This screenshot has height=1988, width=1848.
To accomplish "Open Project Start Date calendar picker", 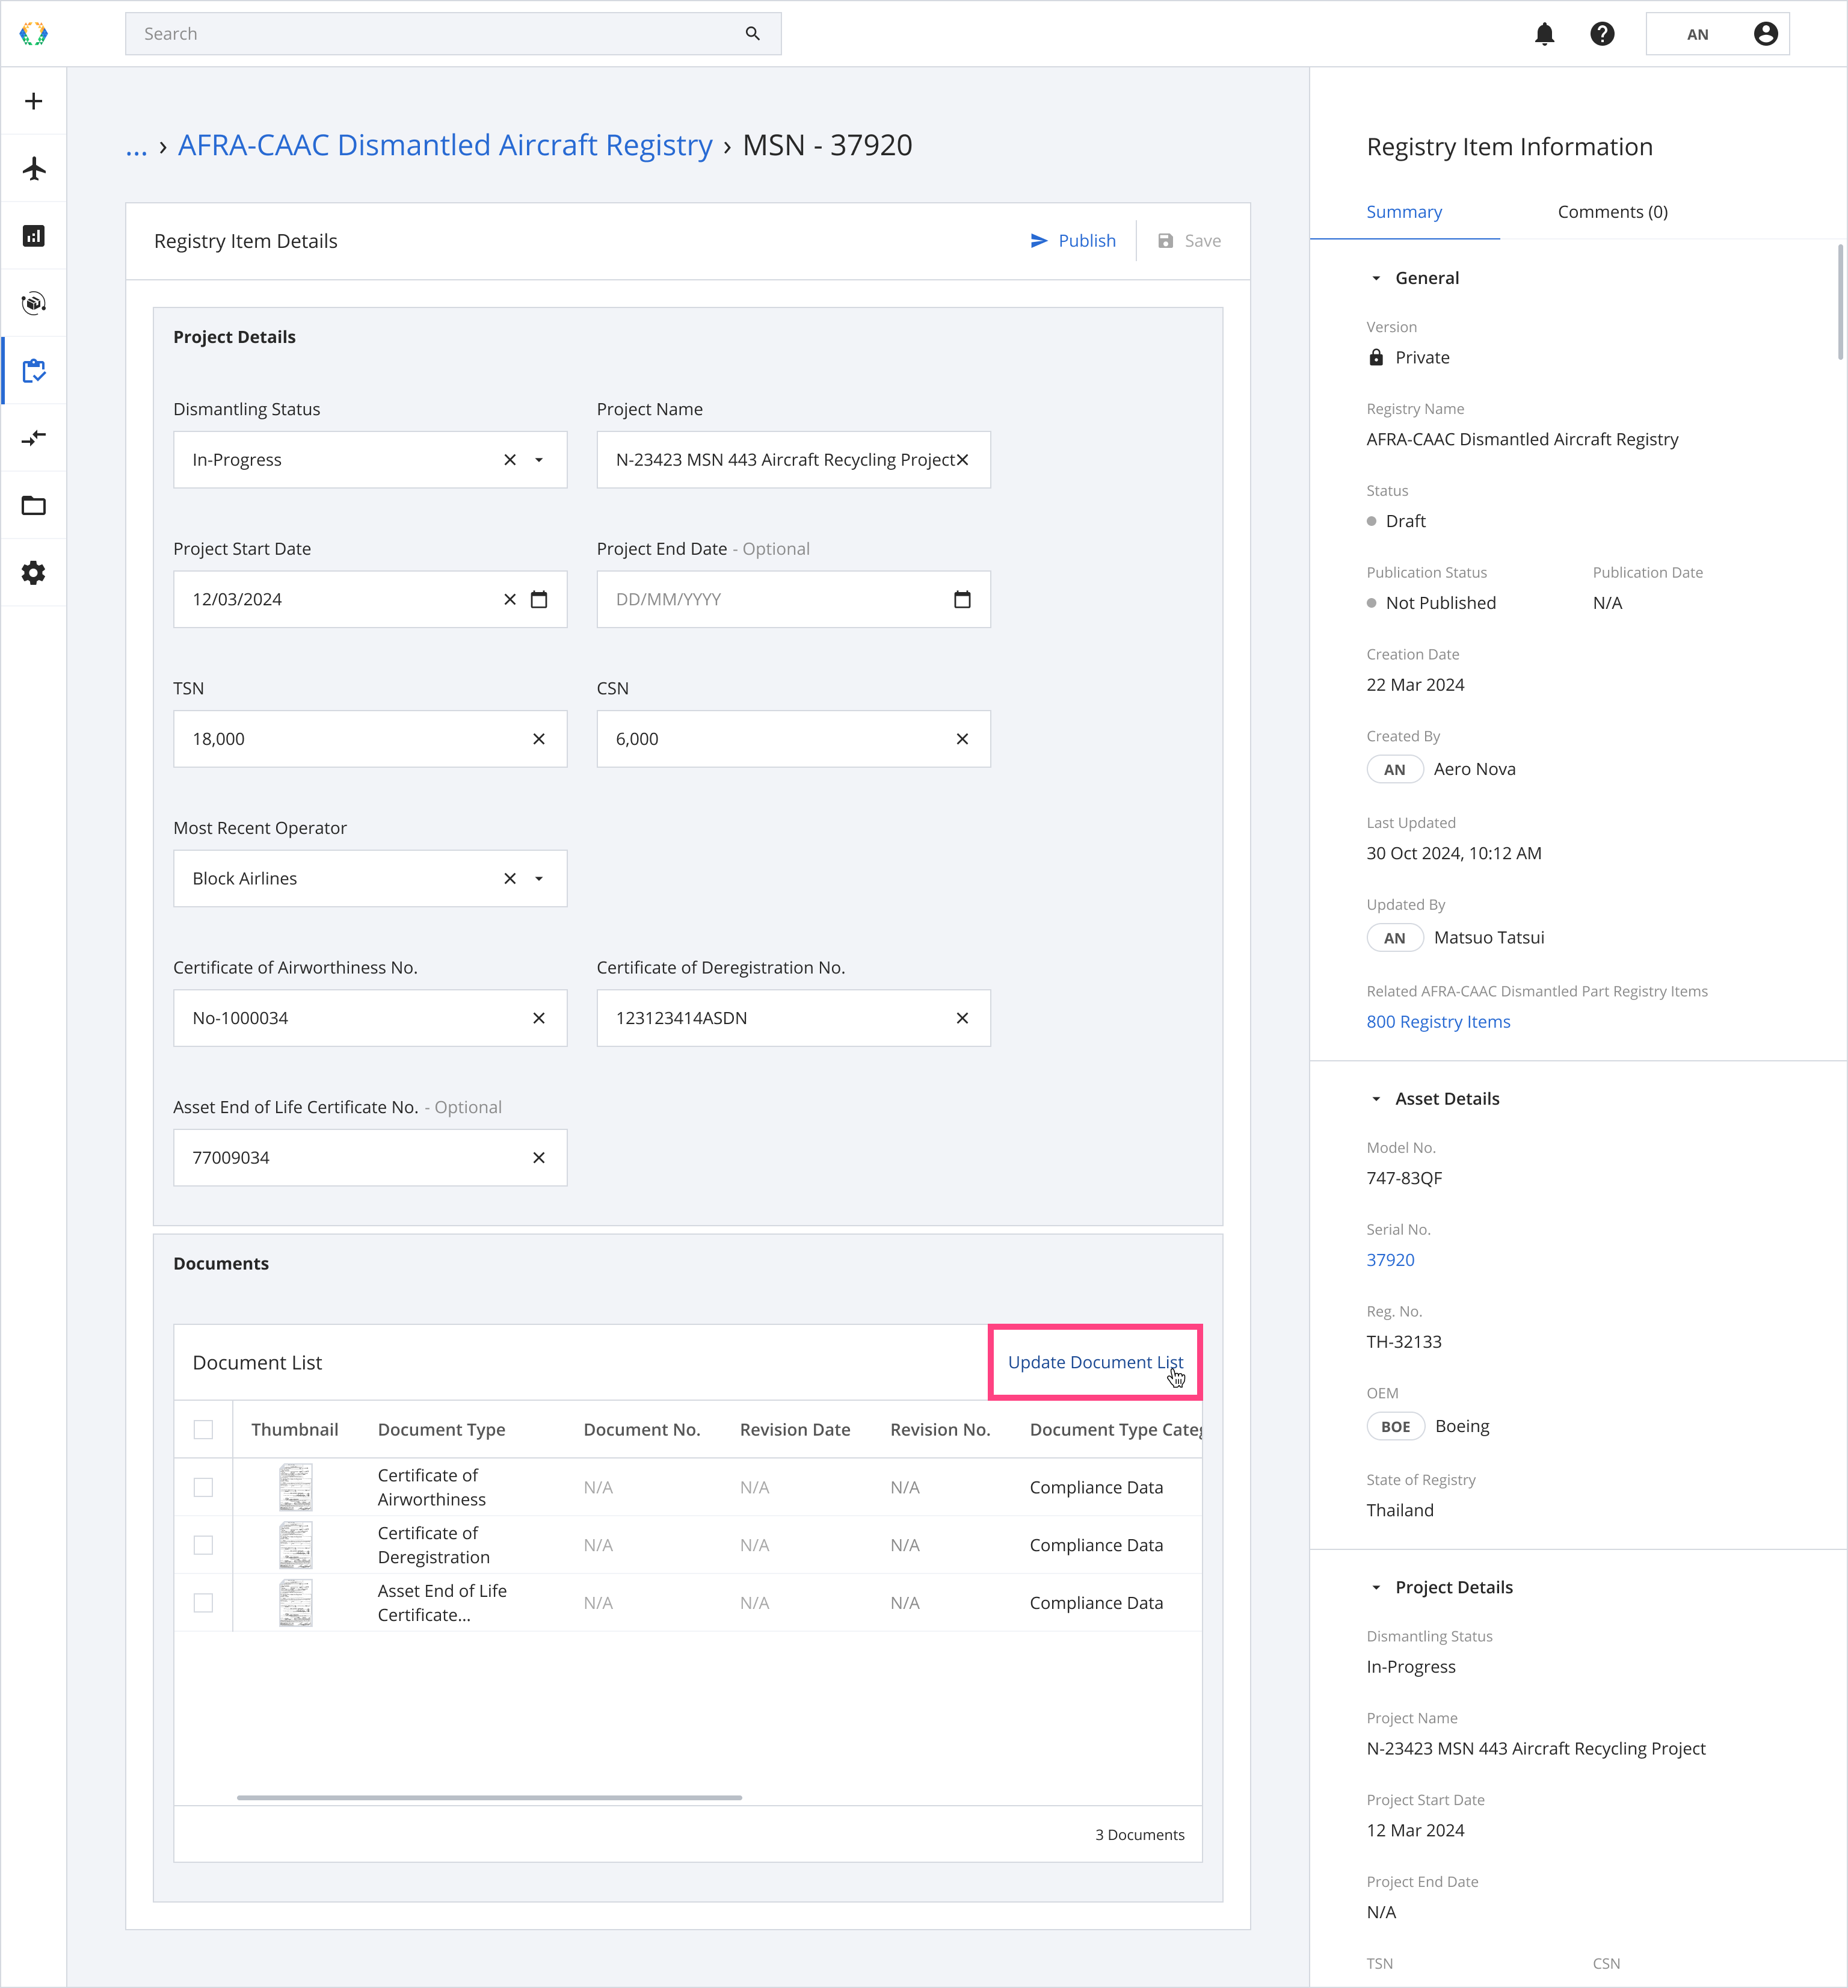I will tap(539, 600).
